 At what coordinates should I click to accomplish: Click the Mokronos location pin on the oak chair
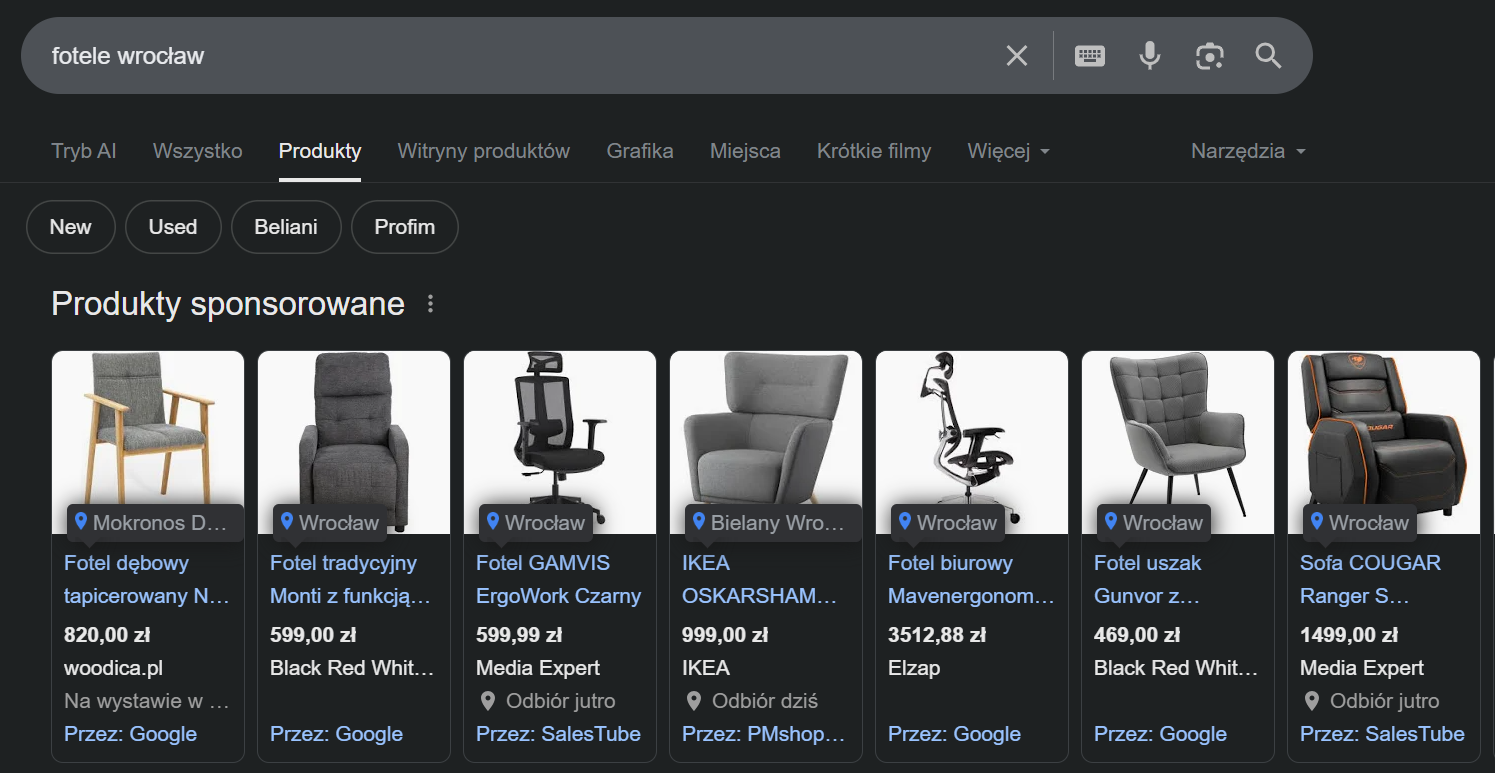point(82,521)
